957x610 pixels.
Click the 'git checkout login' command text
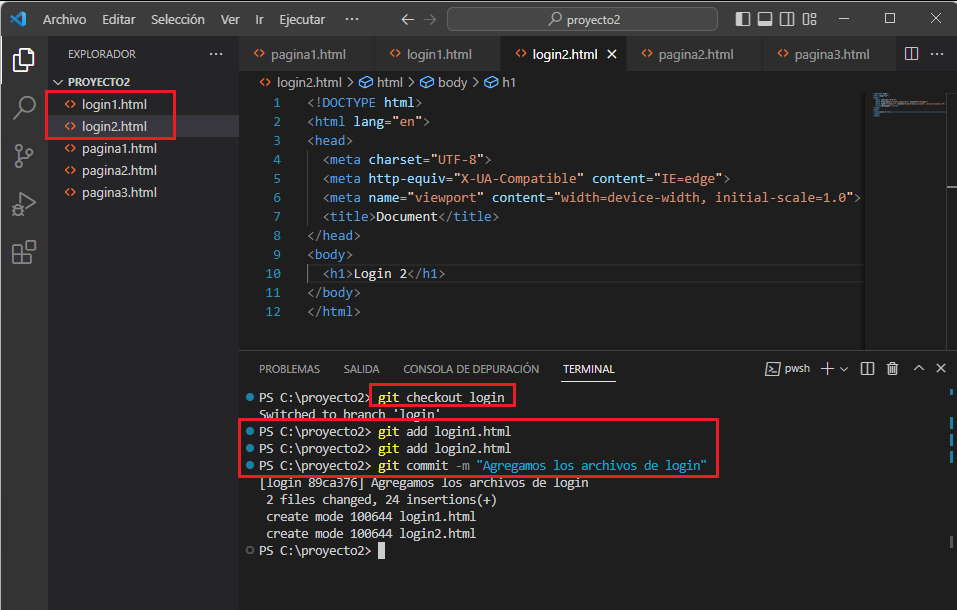tap(441, 398)
